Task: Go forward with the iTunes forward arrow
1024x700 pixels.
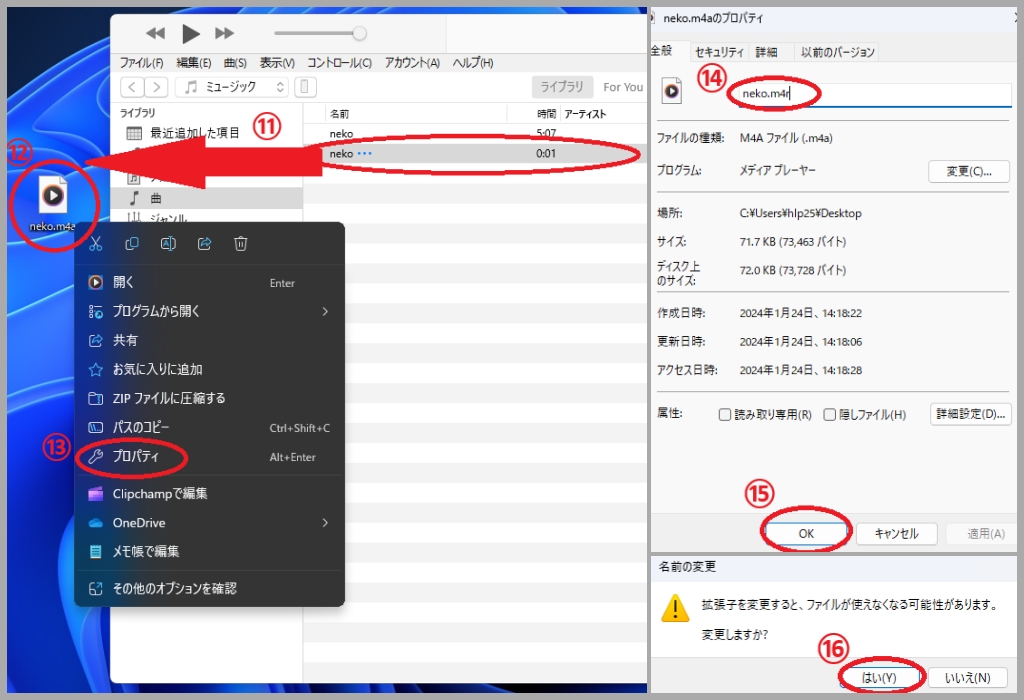Action: coord(156,87)
